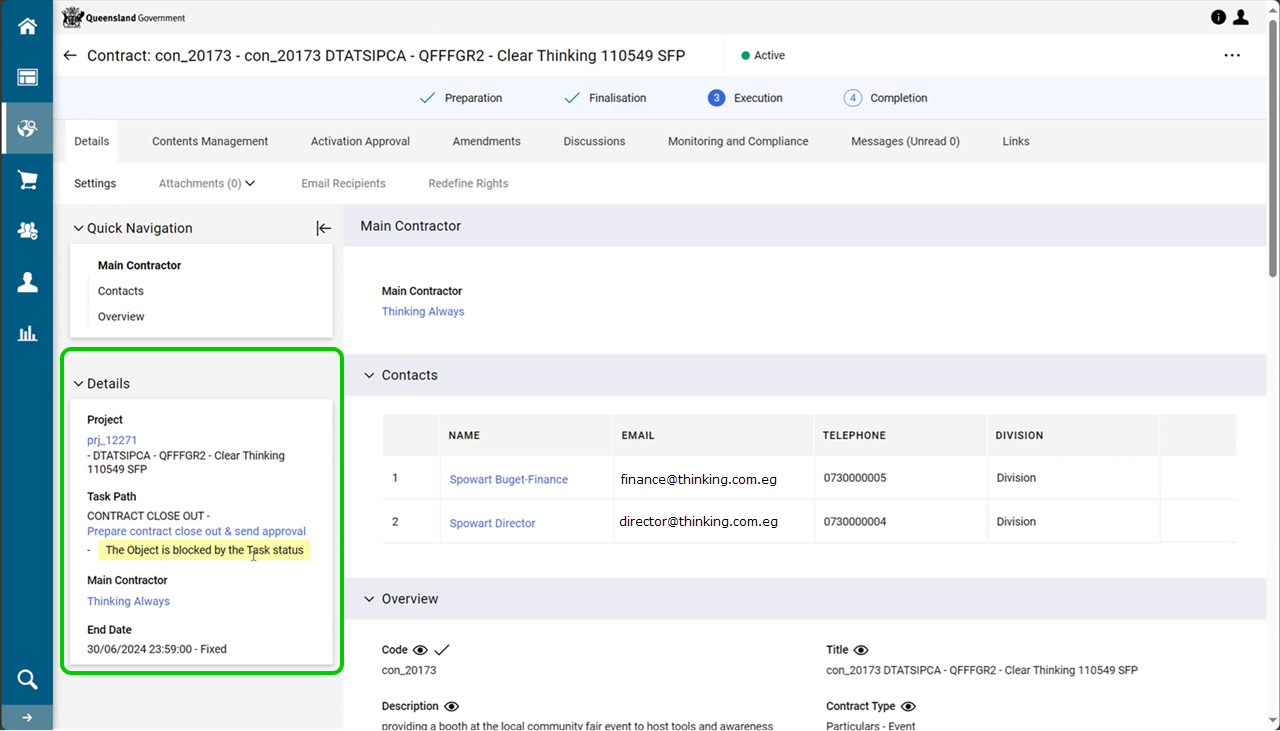Open the Home icon in sidebar
Screen dimensions: 1280x731
pos(27,27)
